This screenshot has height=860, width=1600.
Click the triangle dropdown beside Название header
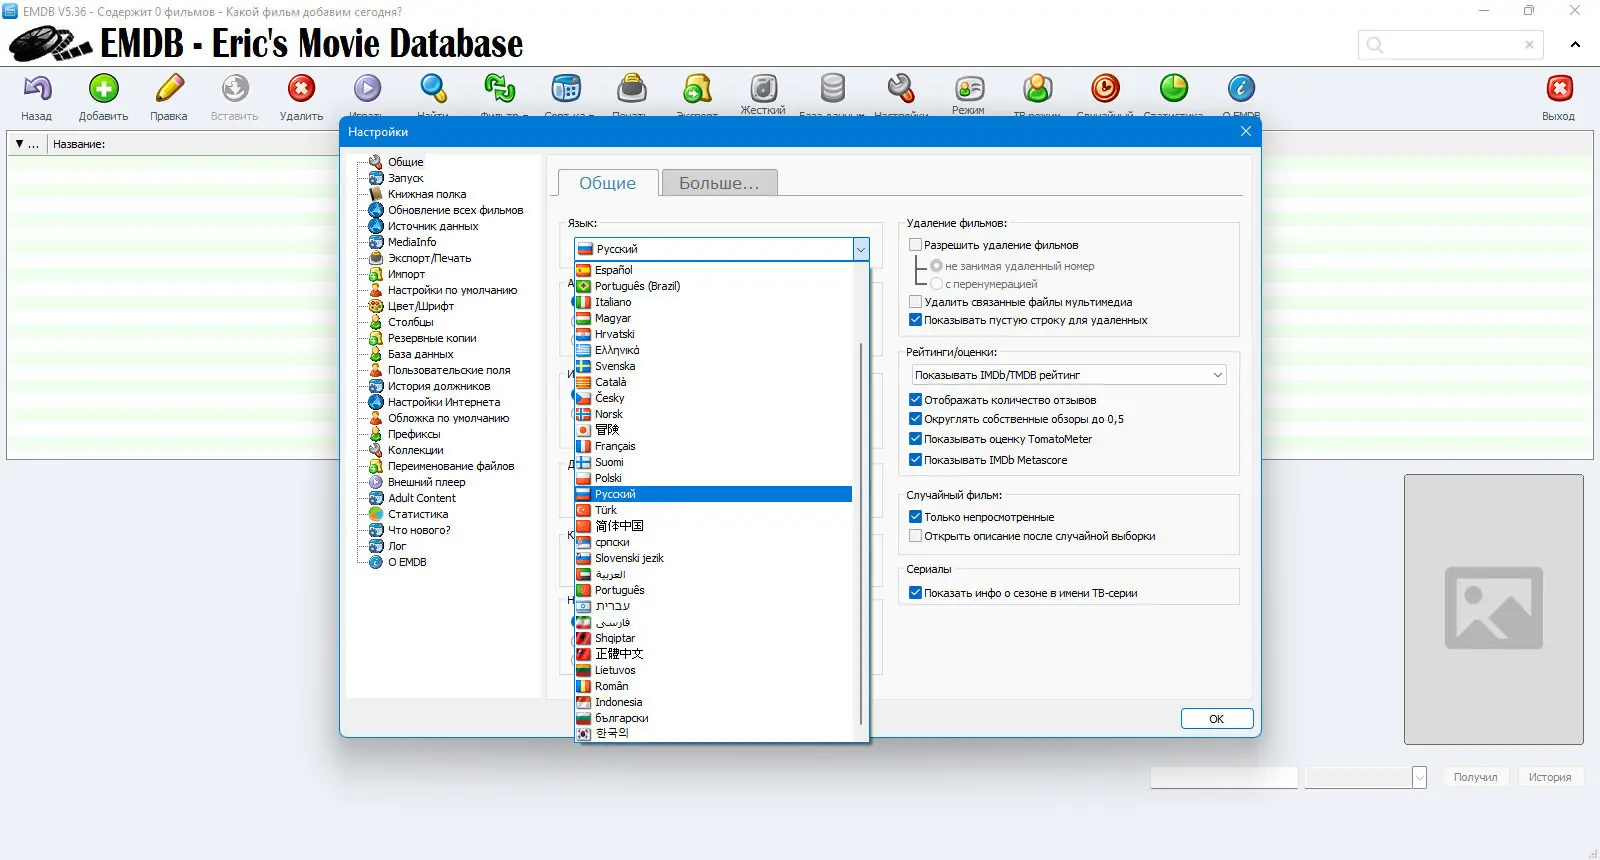20,144
